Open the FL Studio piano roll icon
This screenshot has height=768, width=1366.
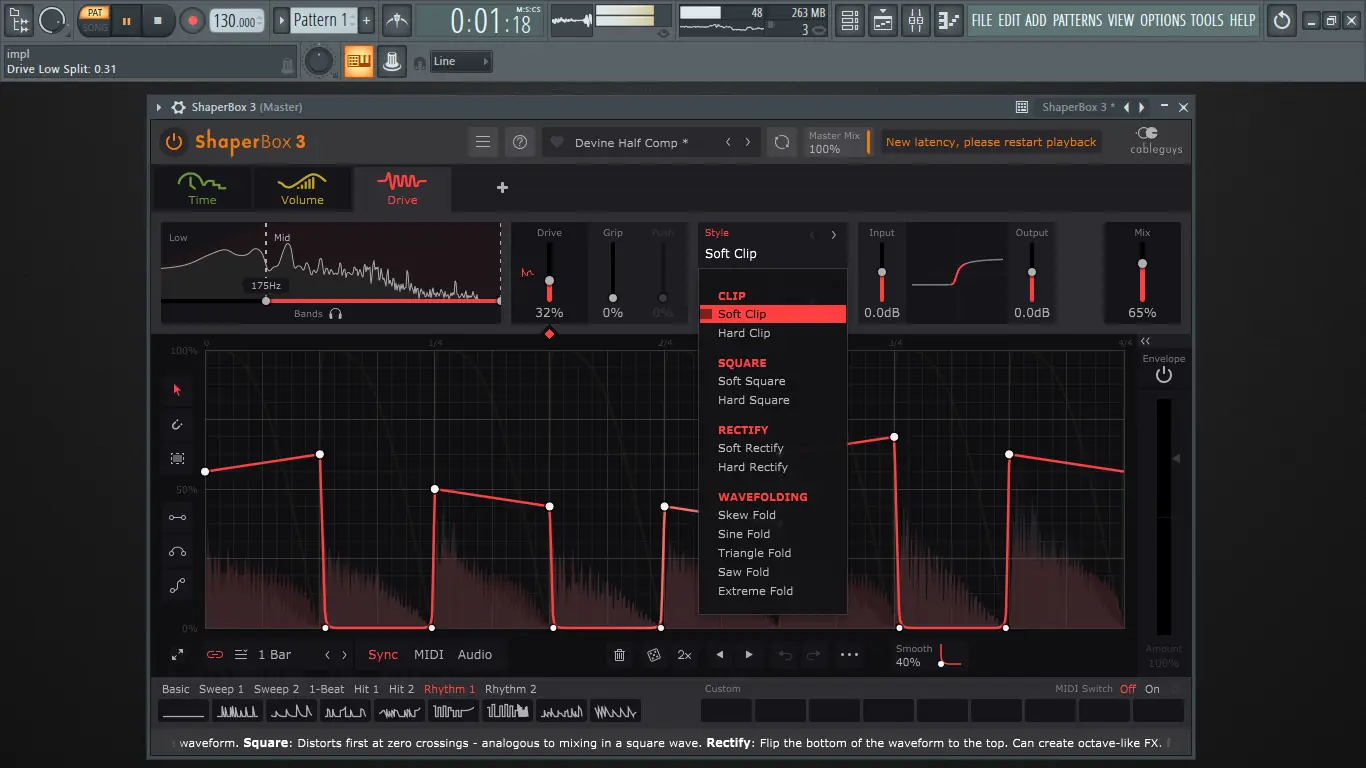tap(949, 20)
